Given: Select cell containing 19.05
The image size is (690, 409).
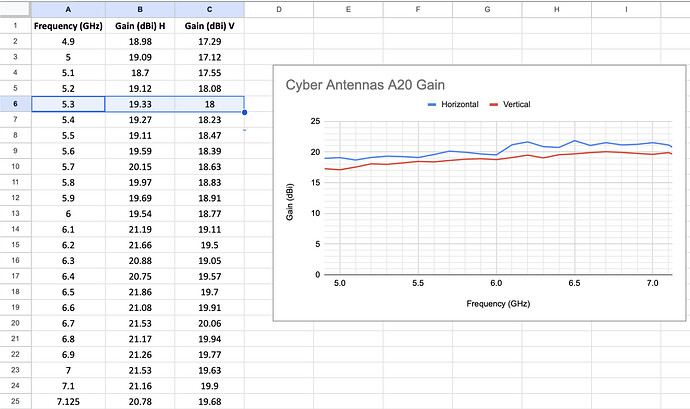Looking at the screenshot, I should point(209,261).
